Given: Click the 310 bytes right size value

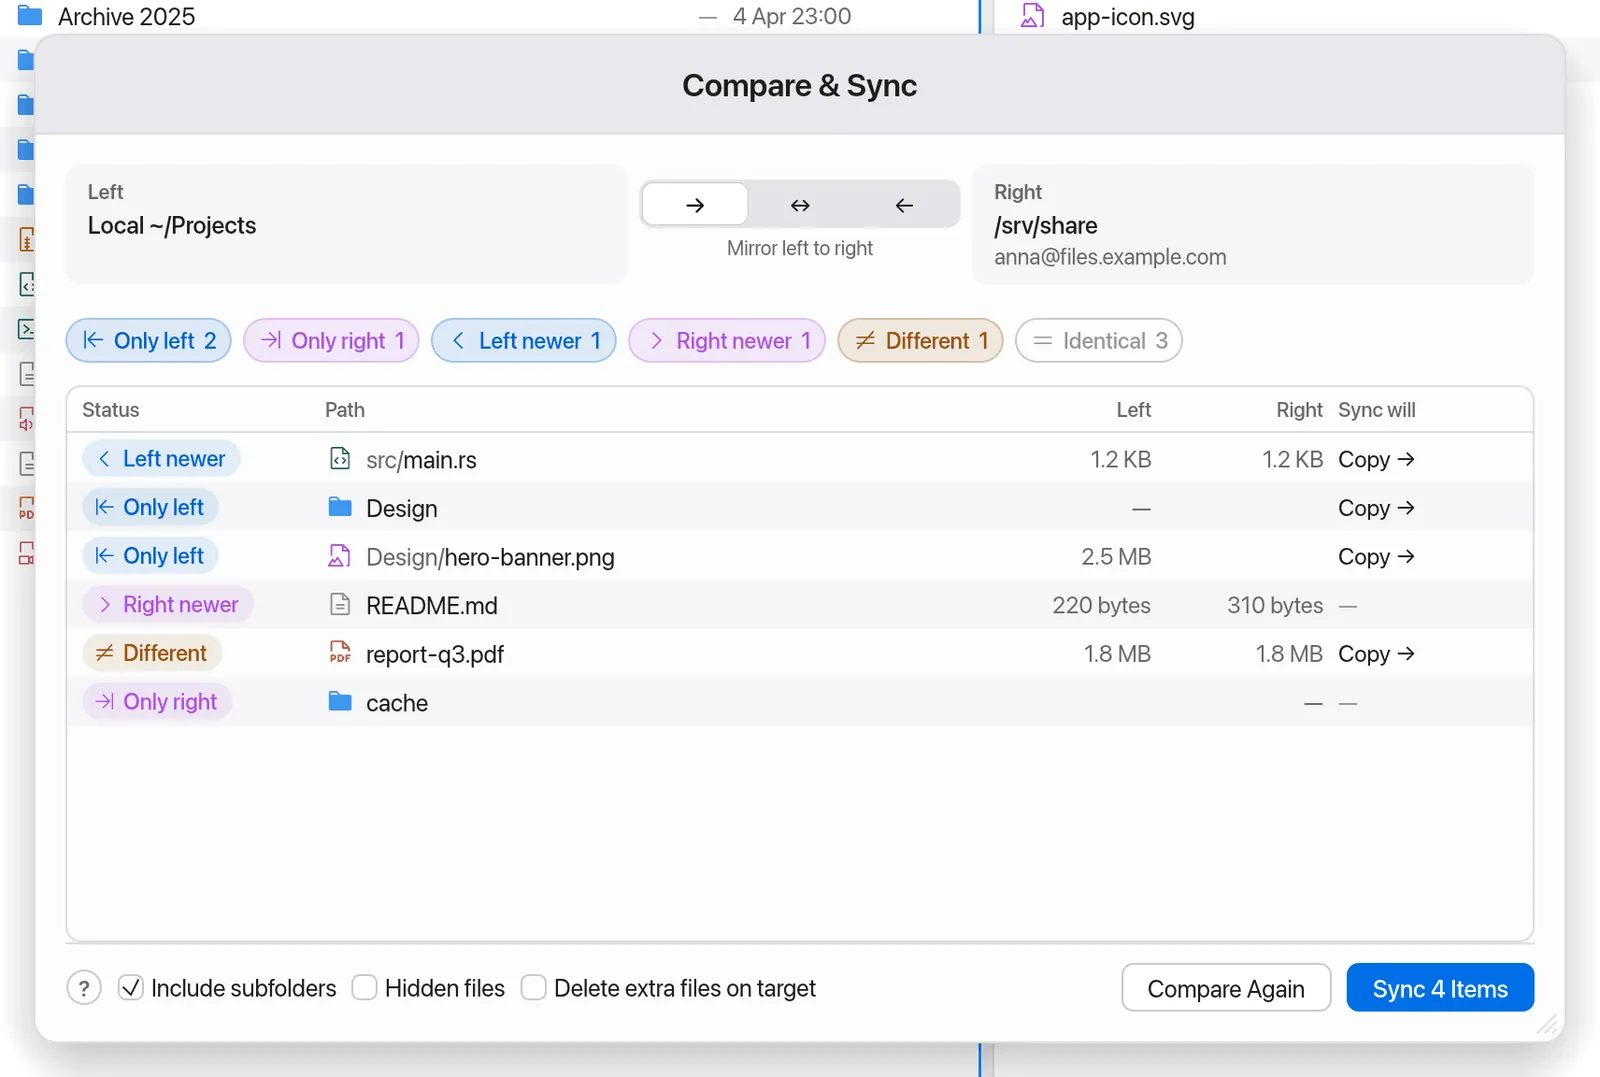Looking at the screenshot, I should [1275, 605].
